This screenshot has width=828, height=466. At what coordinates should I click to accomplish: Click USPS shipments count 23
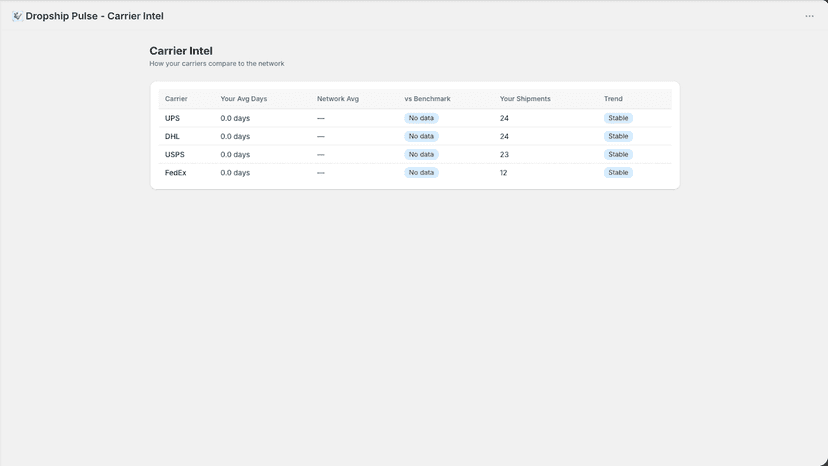point(504,155)
